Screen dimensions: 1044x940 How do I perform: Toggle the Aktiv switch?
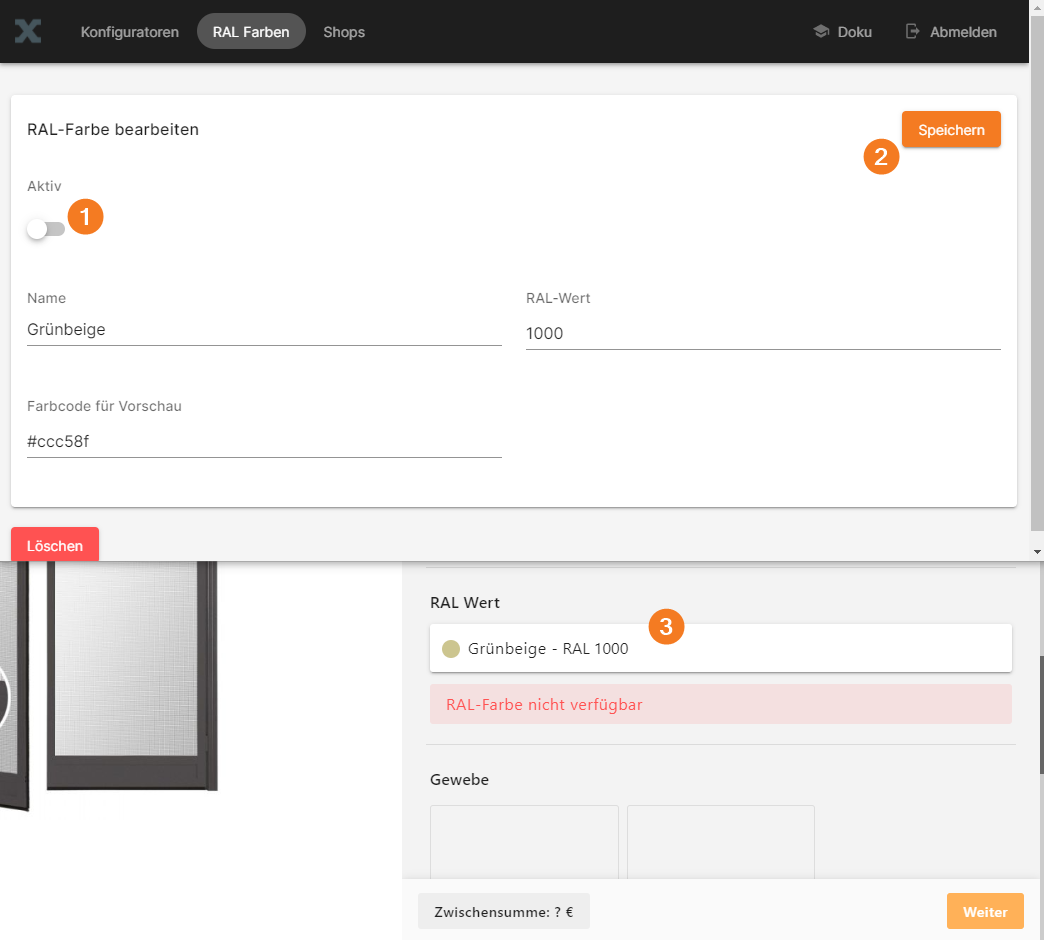pos(45,229)
